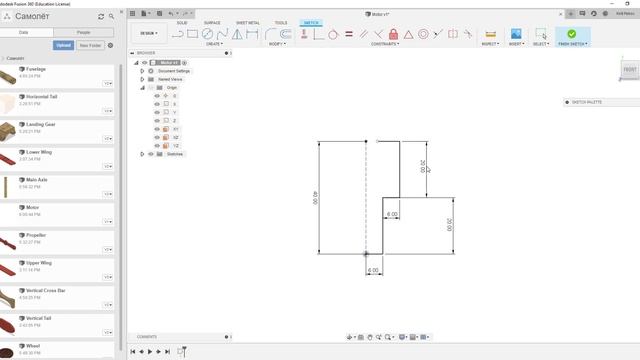Switch to the Surface tab
Image resolution: width=640 pixels, height=360 pixels.
tap(212, 23)
